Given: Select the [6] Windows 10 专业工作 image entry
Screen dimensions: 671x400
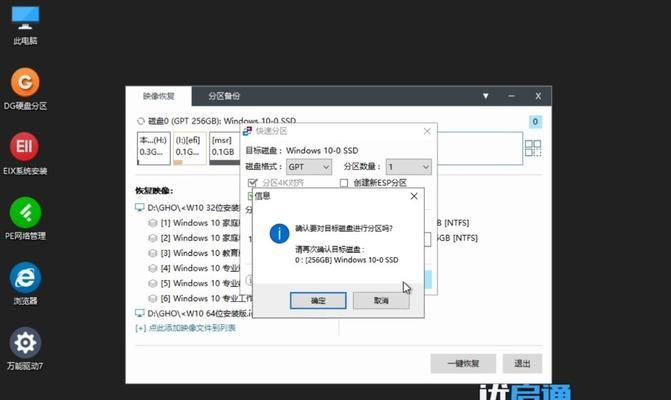Looking at the screenshot, I should (200, 298).
